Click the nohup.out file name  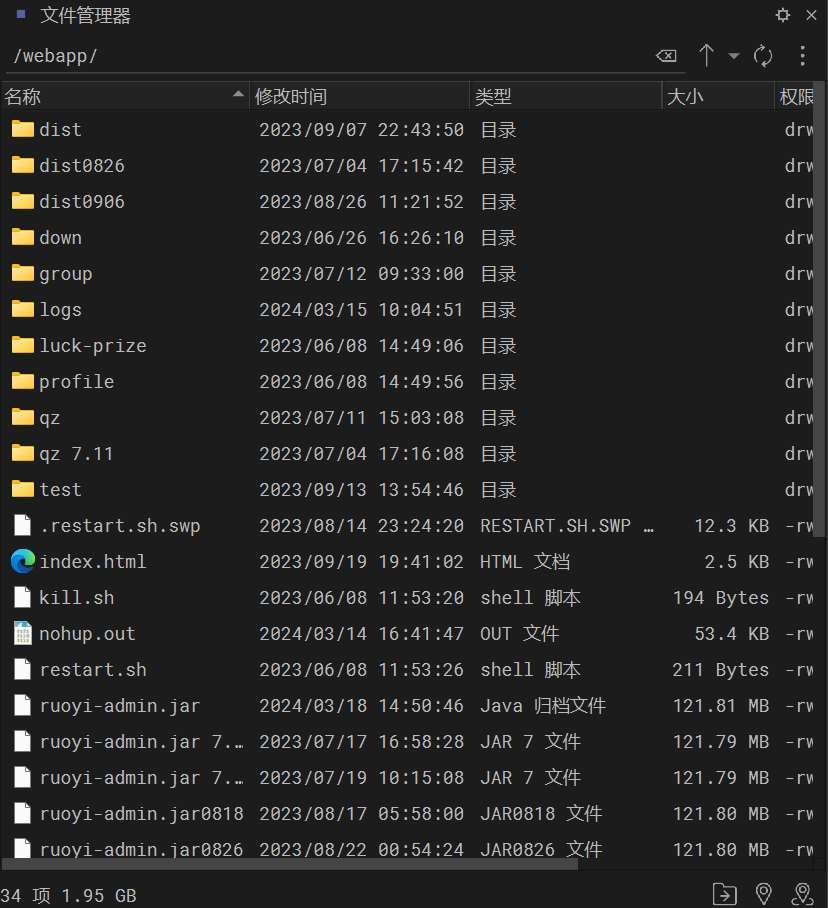[87, 634]
